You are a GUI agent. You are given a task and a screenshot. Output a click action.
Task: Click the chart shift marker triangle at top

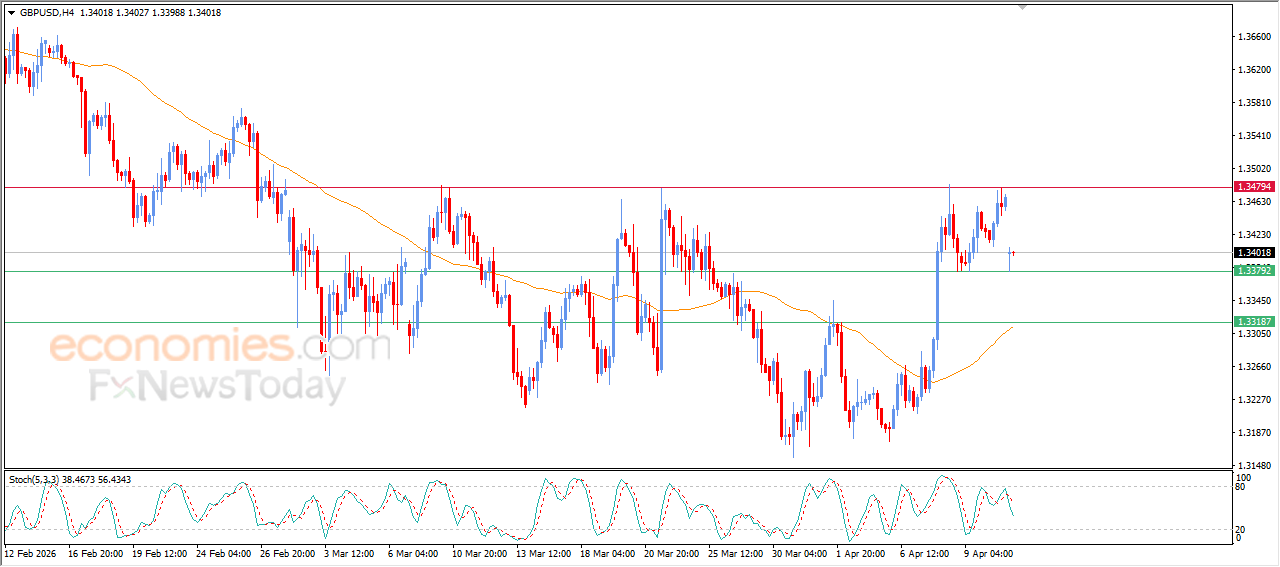(x=1022, y=7)
